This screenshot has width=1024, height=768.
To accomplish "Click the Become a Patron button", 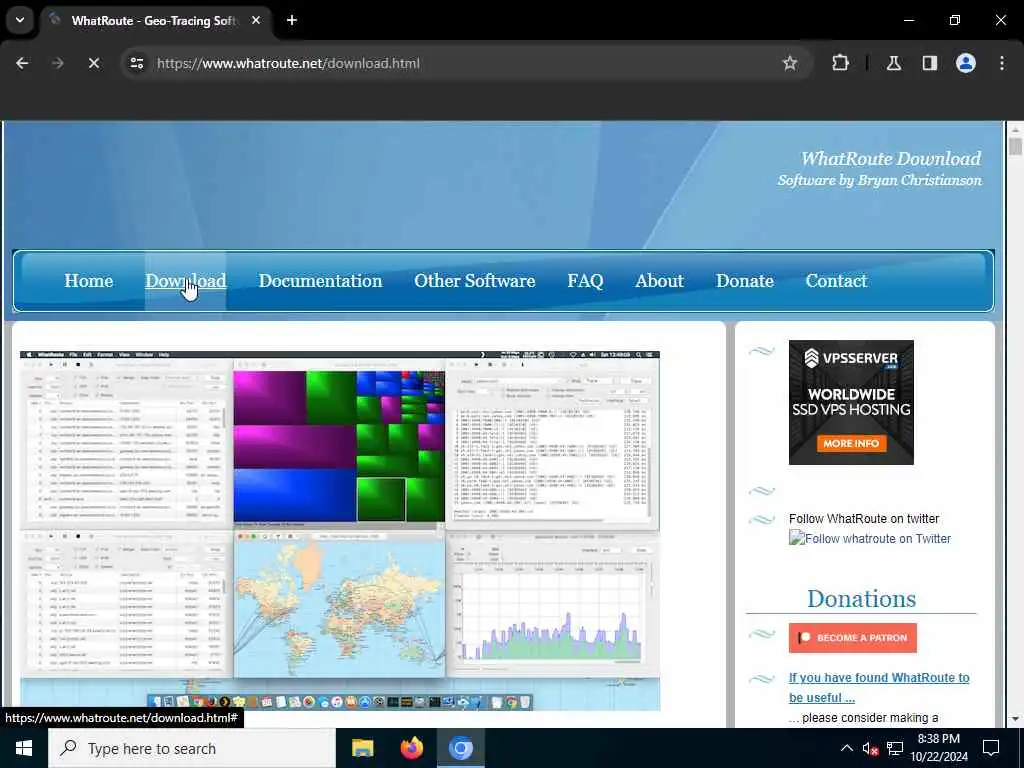I will point(852,637).
